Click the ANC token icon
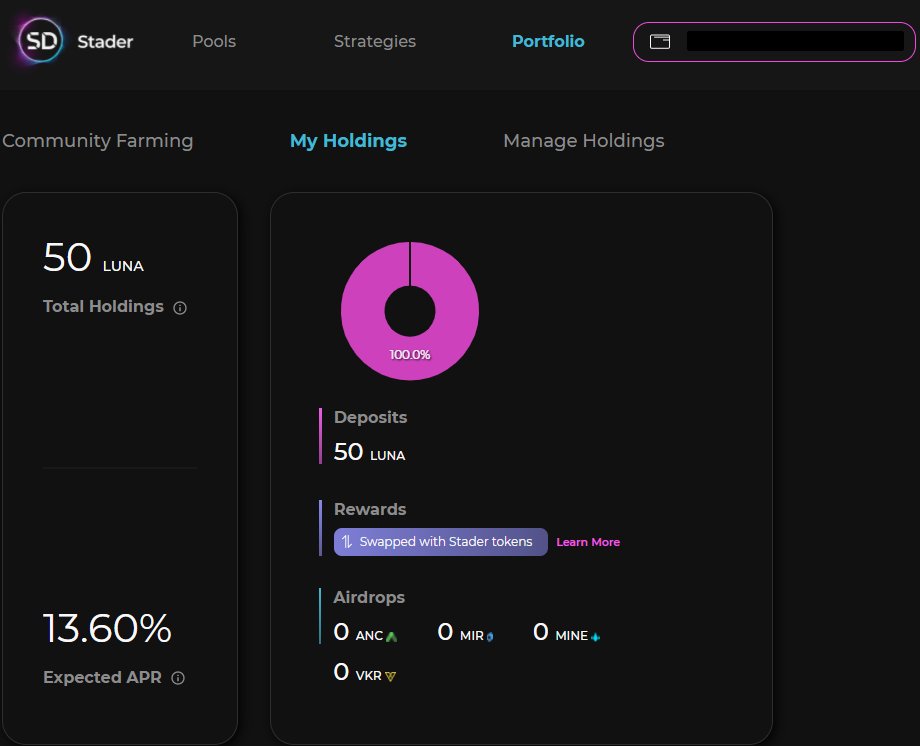 click(391, 636)
